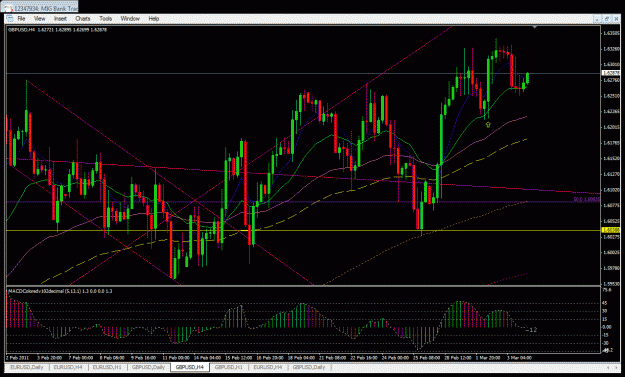Click the current price label on scale
The height and width of the screenshot is (377, 625).
[611, 73]
